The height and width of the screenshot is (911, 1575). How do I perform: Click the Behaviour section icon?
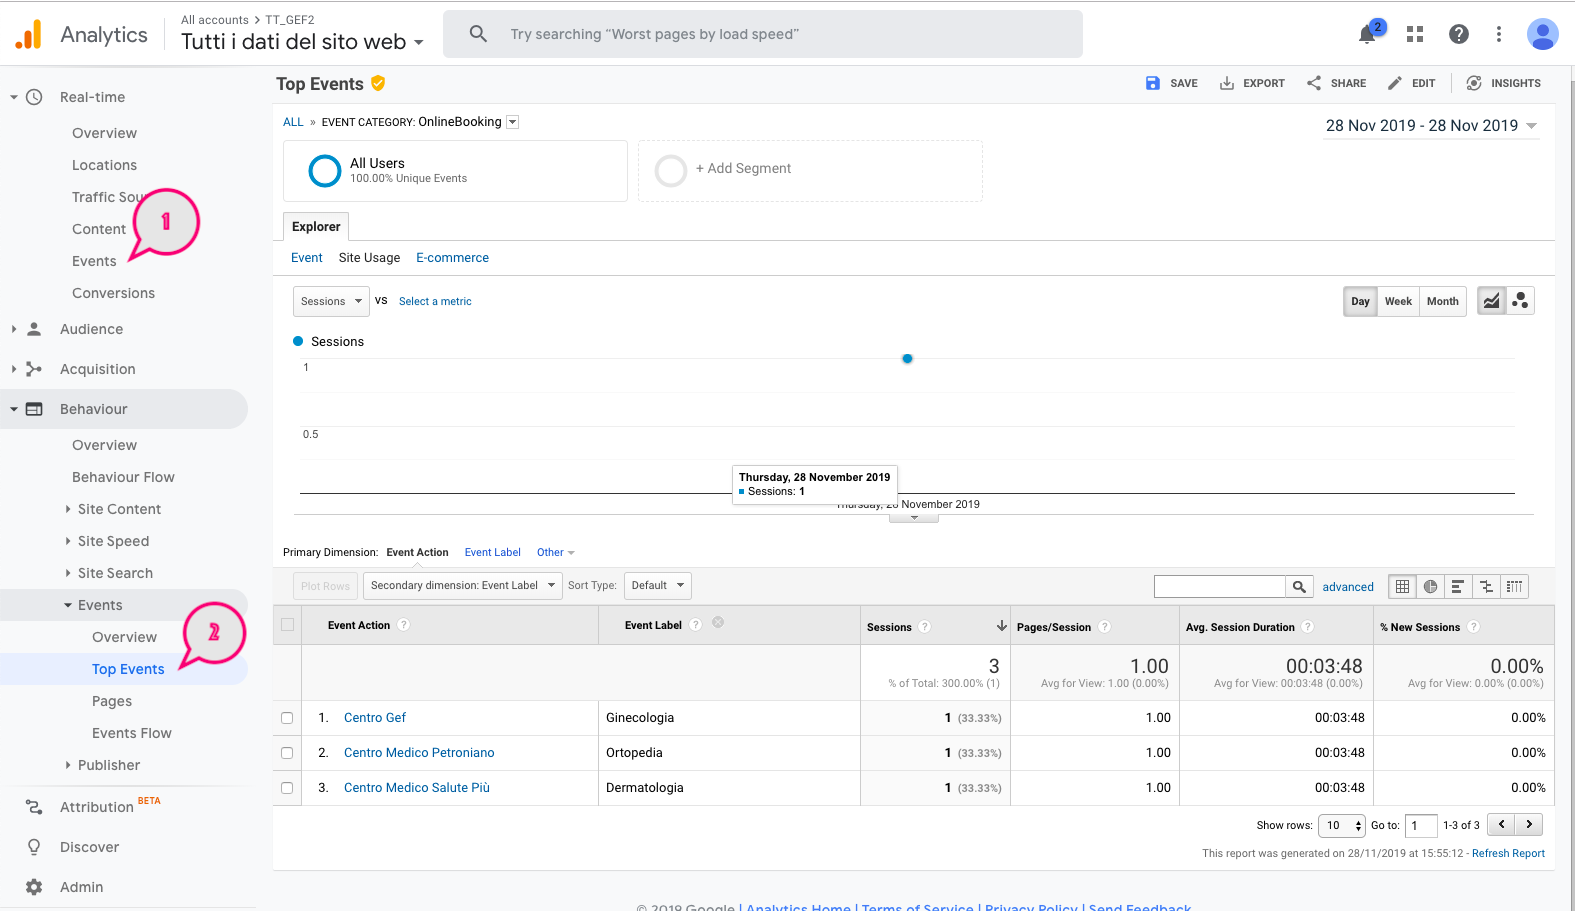point(34,409)
